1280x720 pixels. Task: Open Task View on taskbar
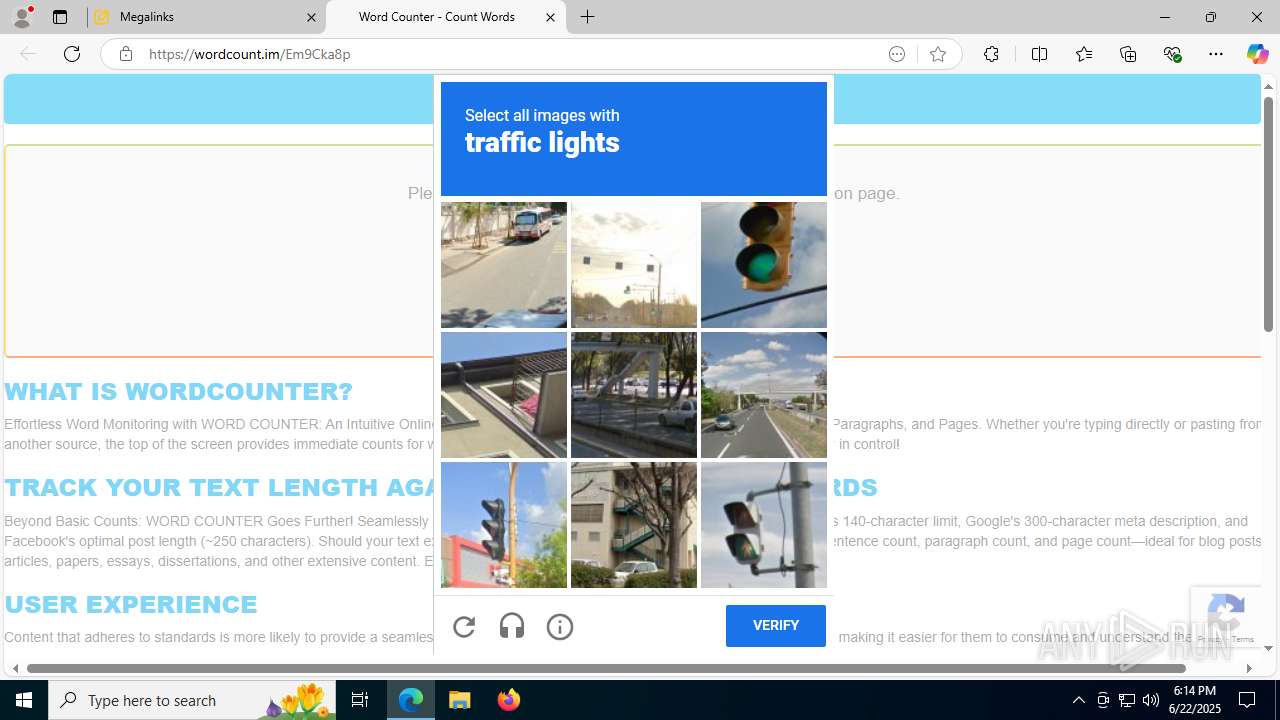point(360,700)
